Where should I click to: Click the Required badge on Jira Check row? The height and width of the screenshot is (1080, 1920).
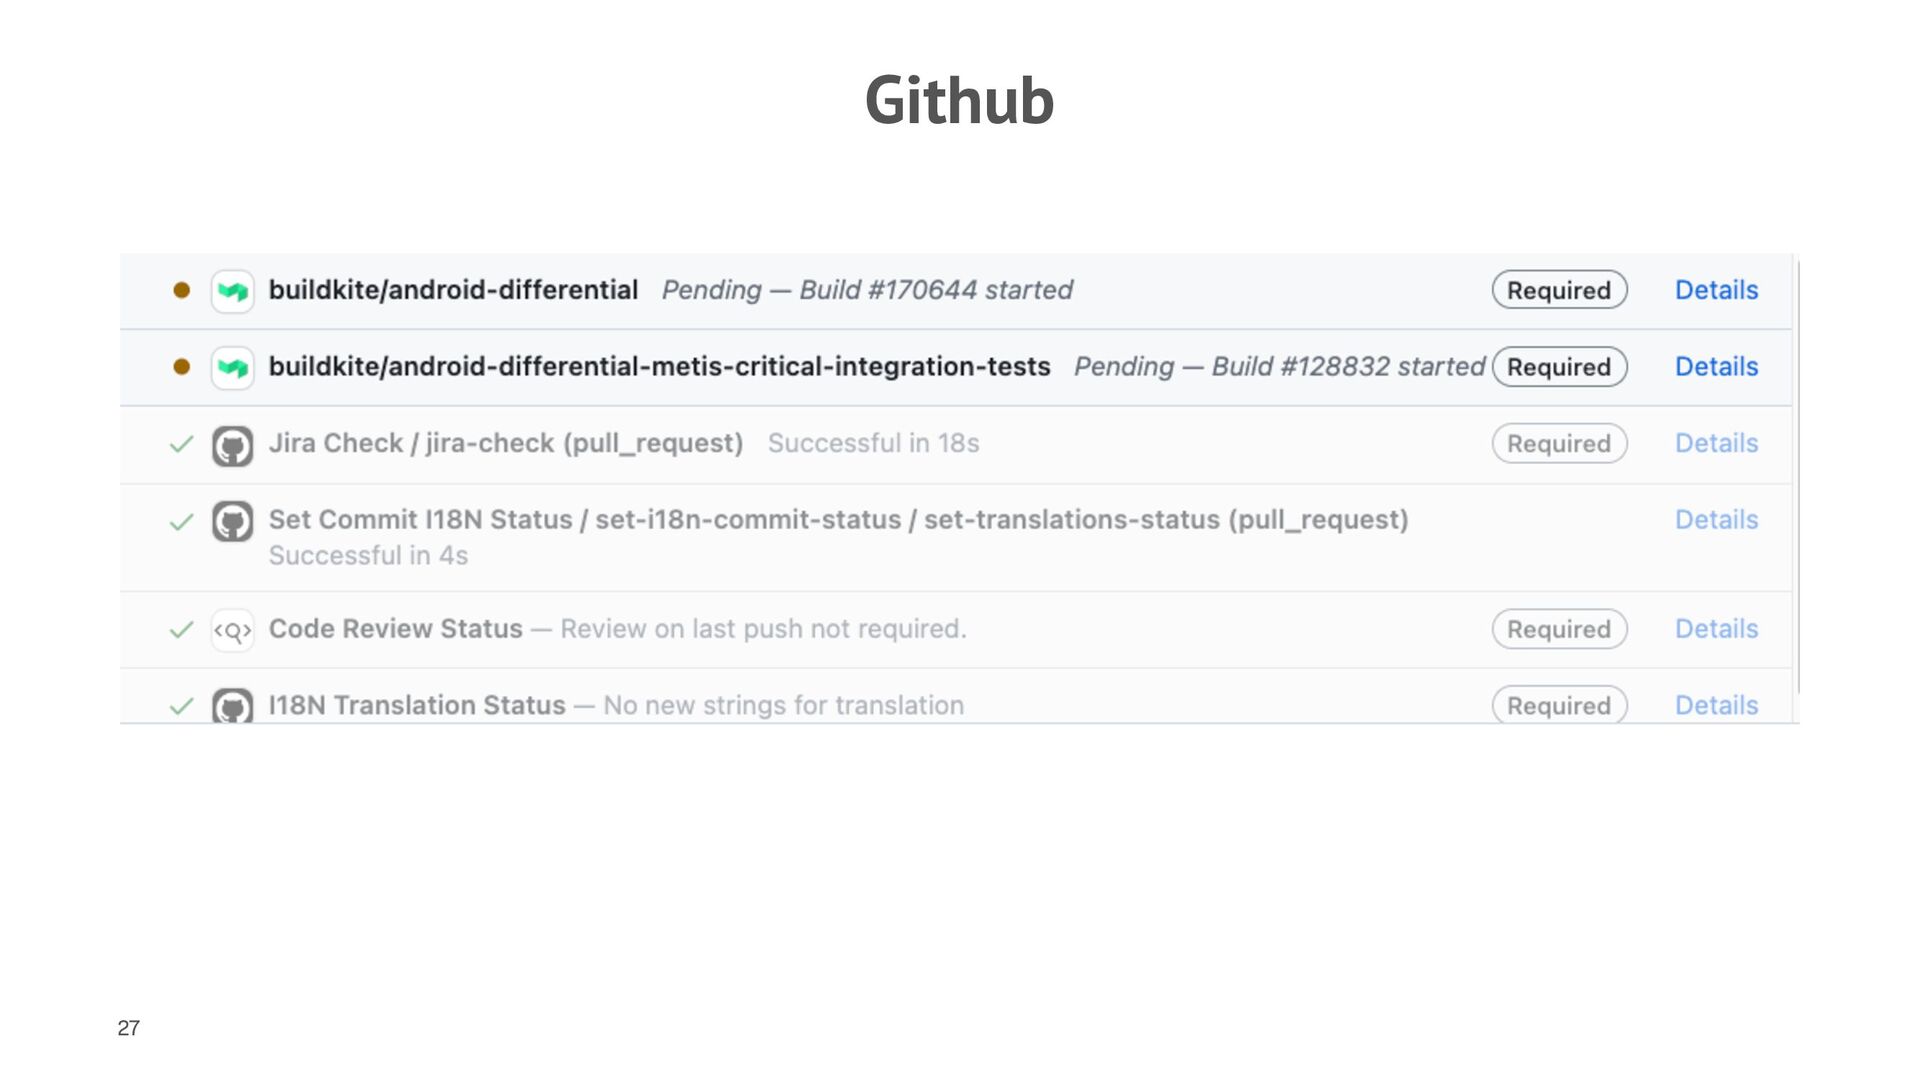tap(1559, 443)
